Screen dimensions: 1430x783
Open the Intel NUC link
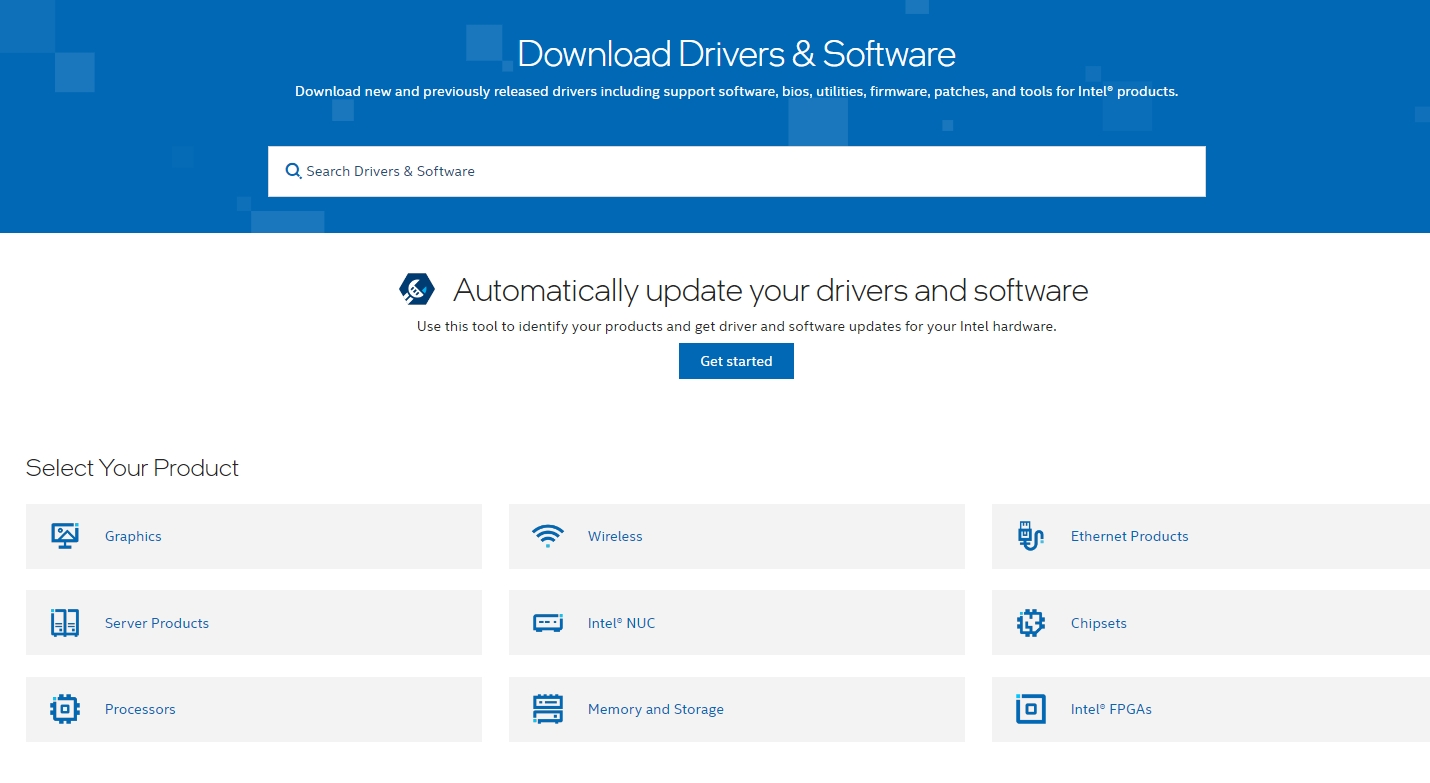(621, 623)
